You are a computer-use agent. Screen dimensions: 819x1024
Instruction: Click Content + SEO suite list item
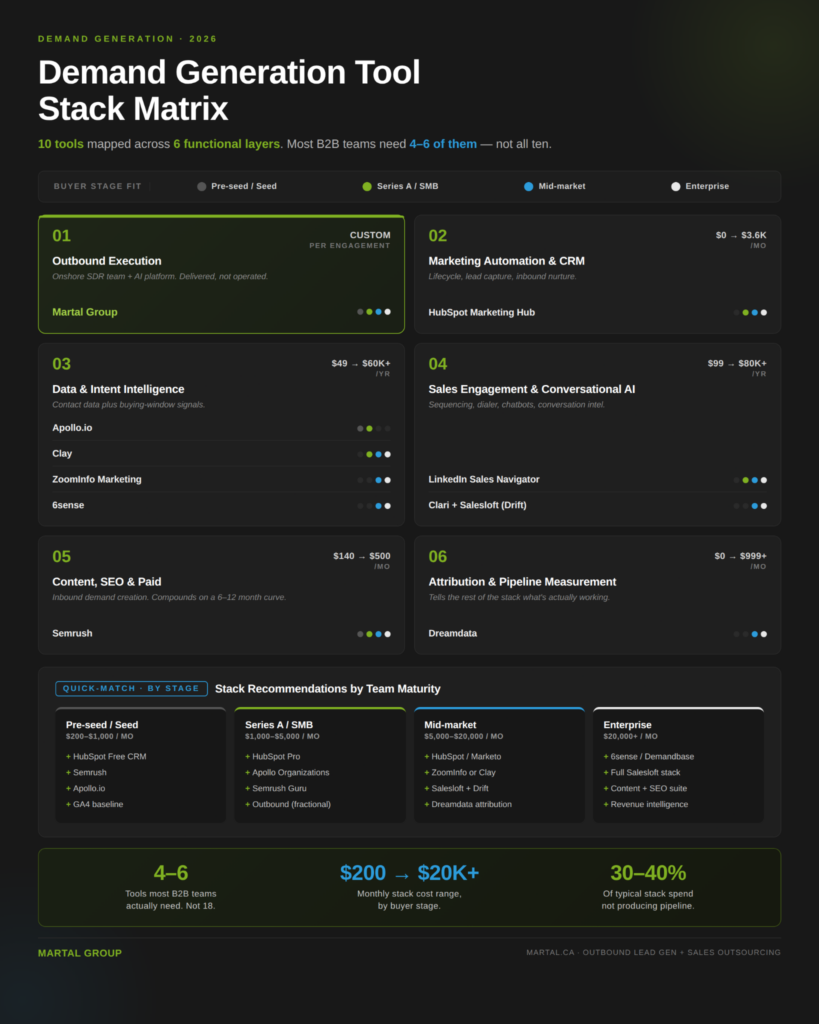(x=645, y=788)
